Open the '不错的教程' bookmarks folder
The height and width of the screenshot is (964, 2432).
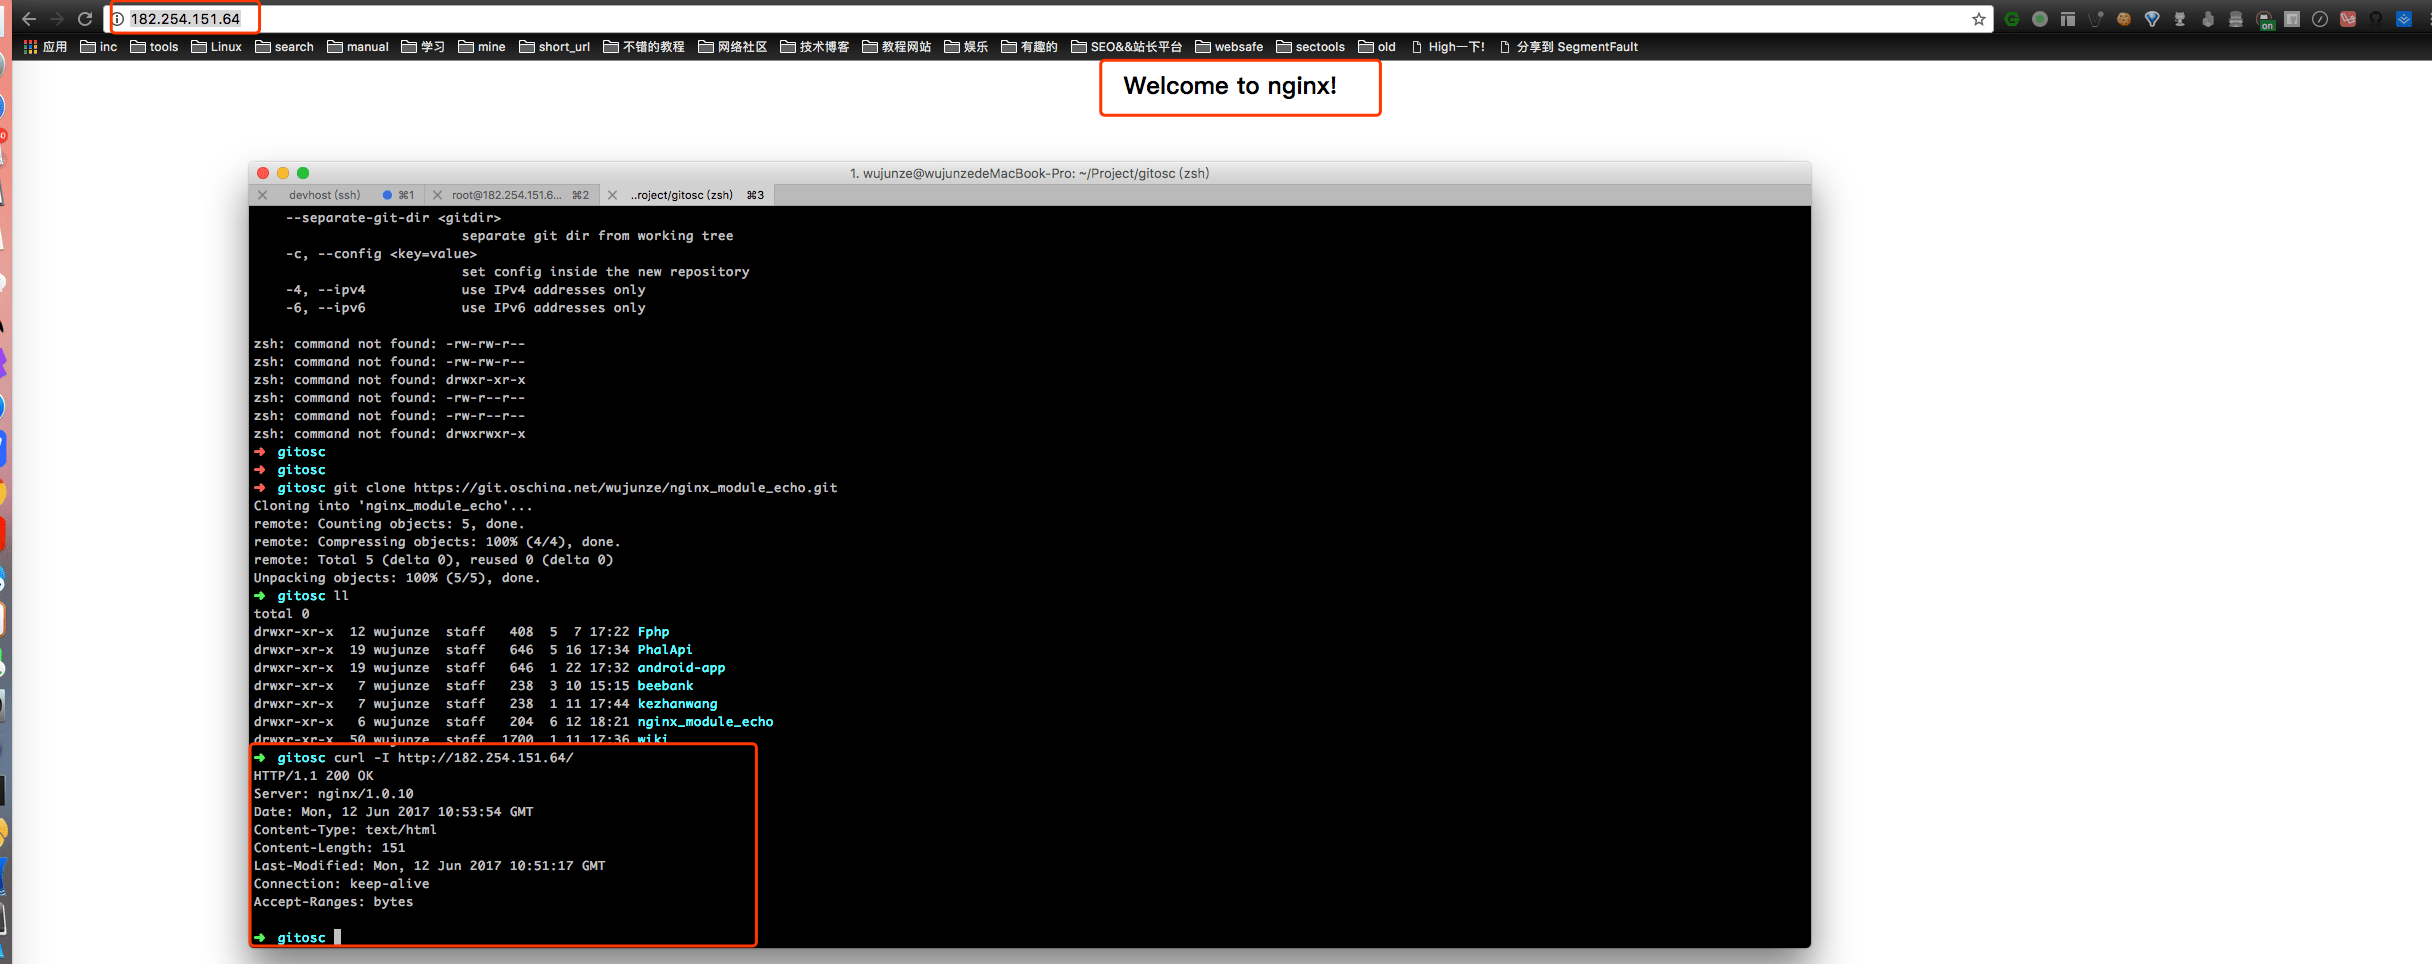pyautogui.click(x=644, y=47)
